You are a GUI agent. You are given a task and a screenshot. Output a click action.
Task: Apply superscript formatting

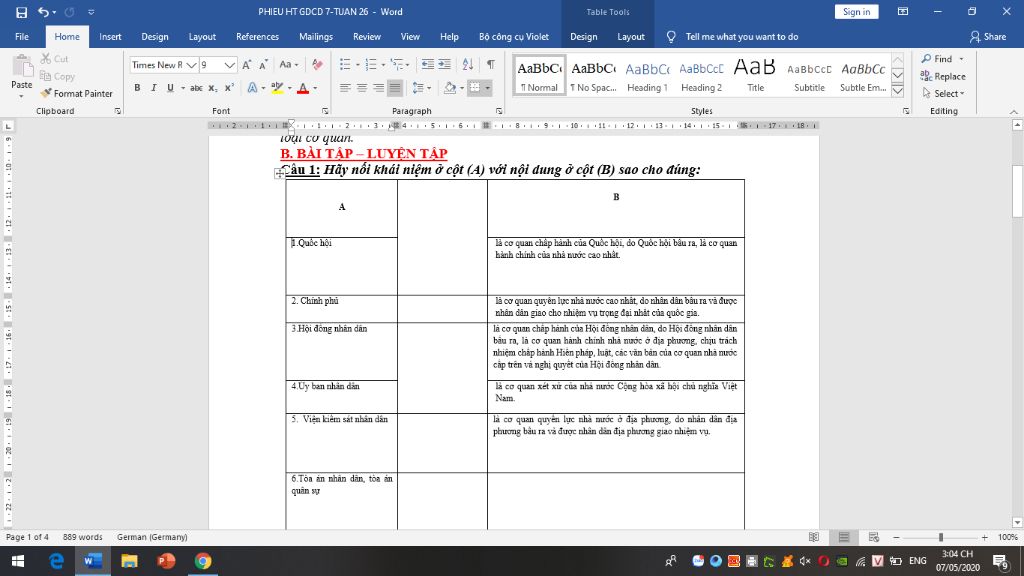tap(229, 88)
